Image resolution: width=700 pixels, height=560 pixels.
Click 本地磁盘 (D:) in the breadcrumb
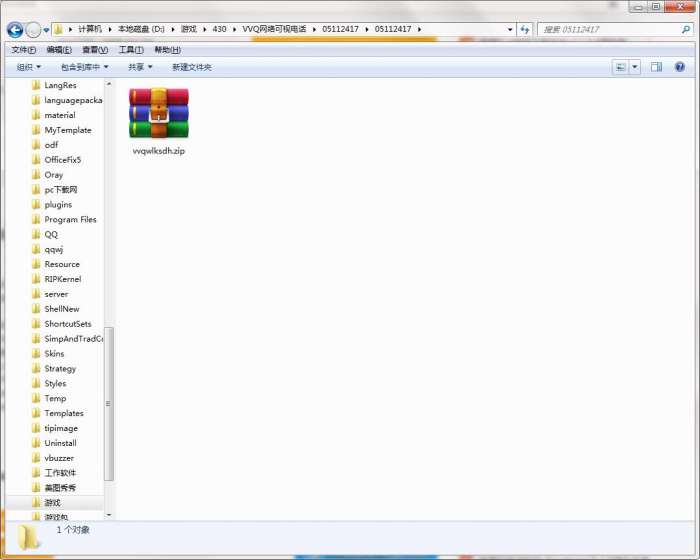141,29
